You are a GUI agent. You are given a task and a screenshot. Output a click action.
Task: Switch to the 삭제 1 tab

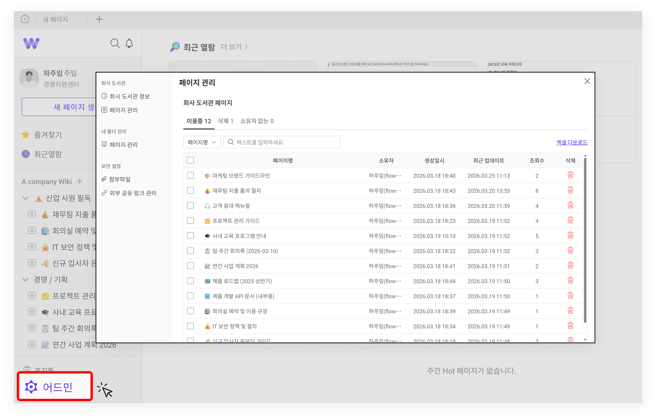point(226,121)
